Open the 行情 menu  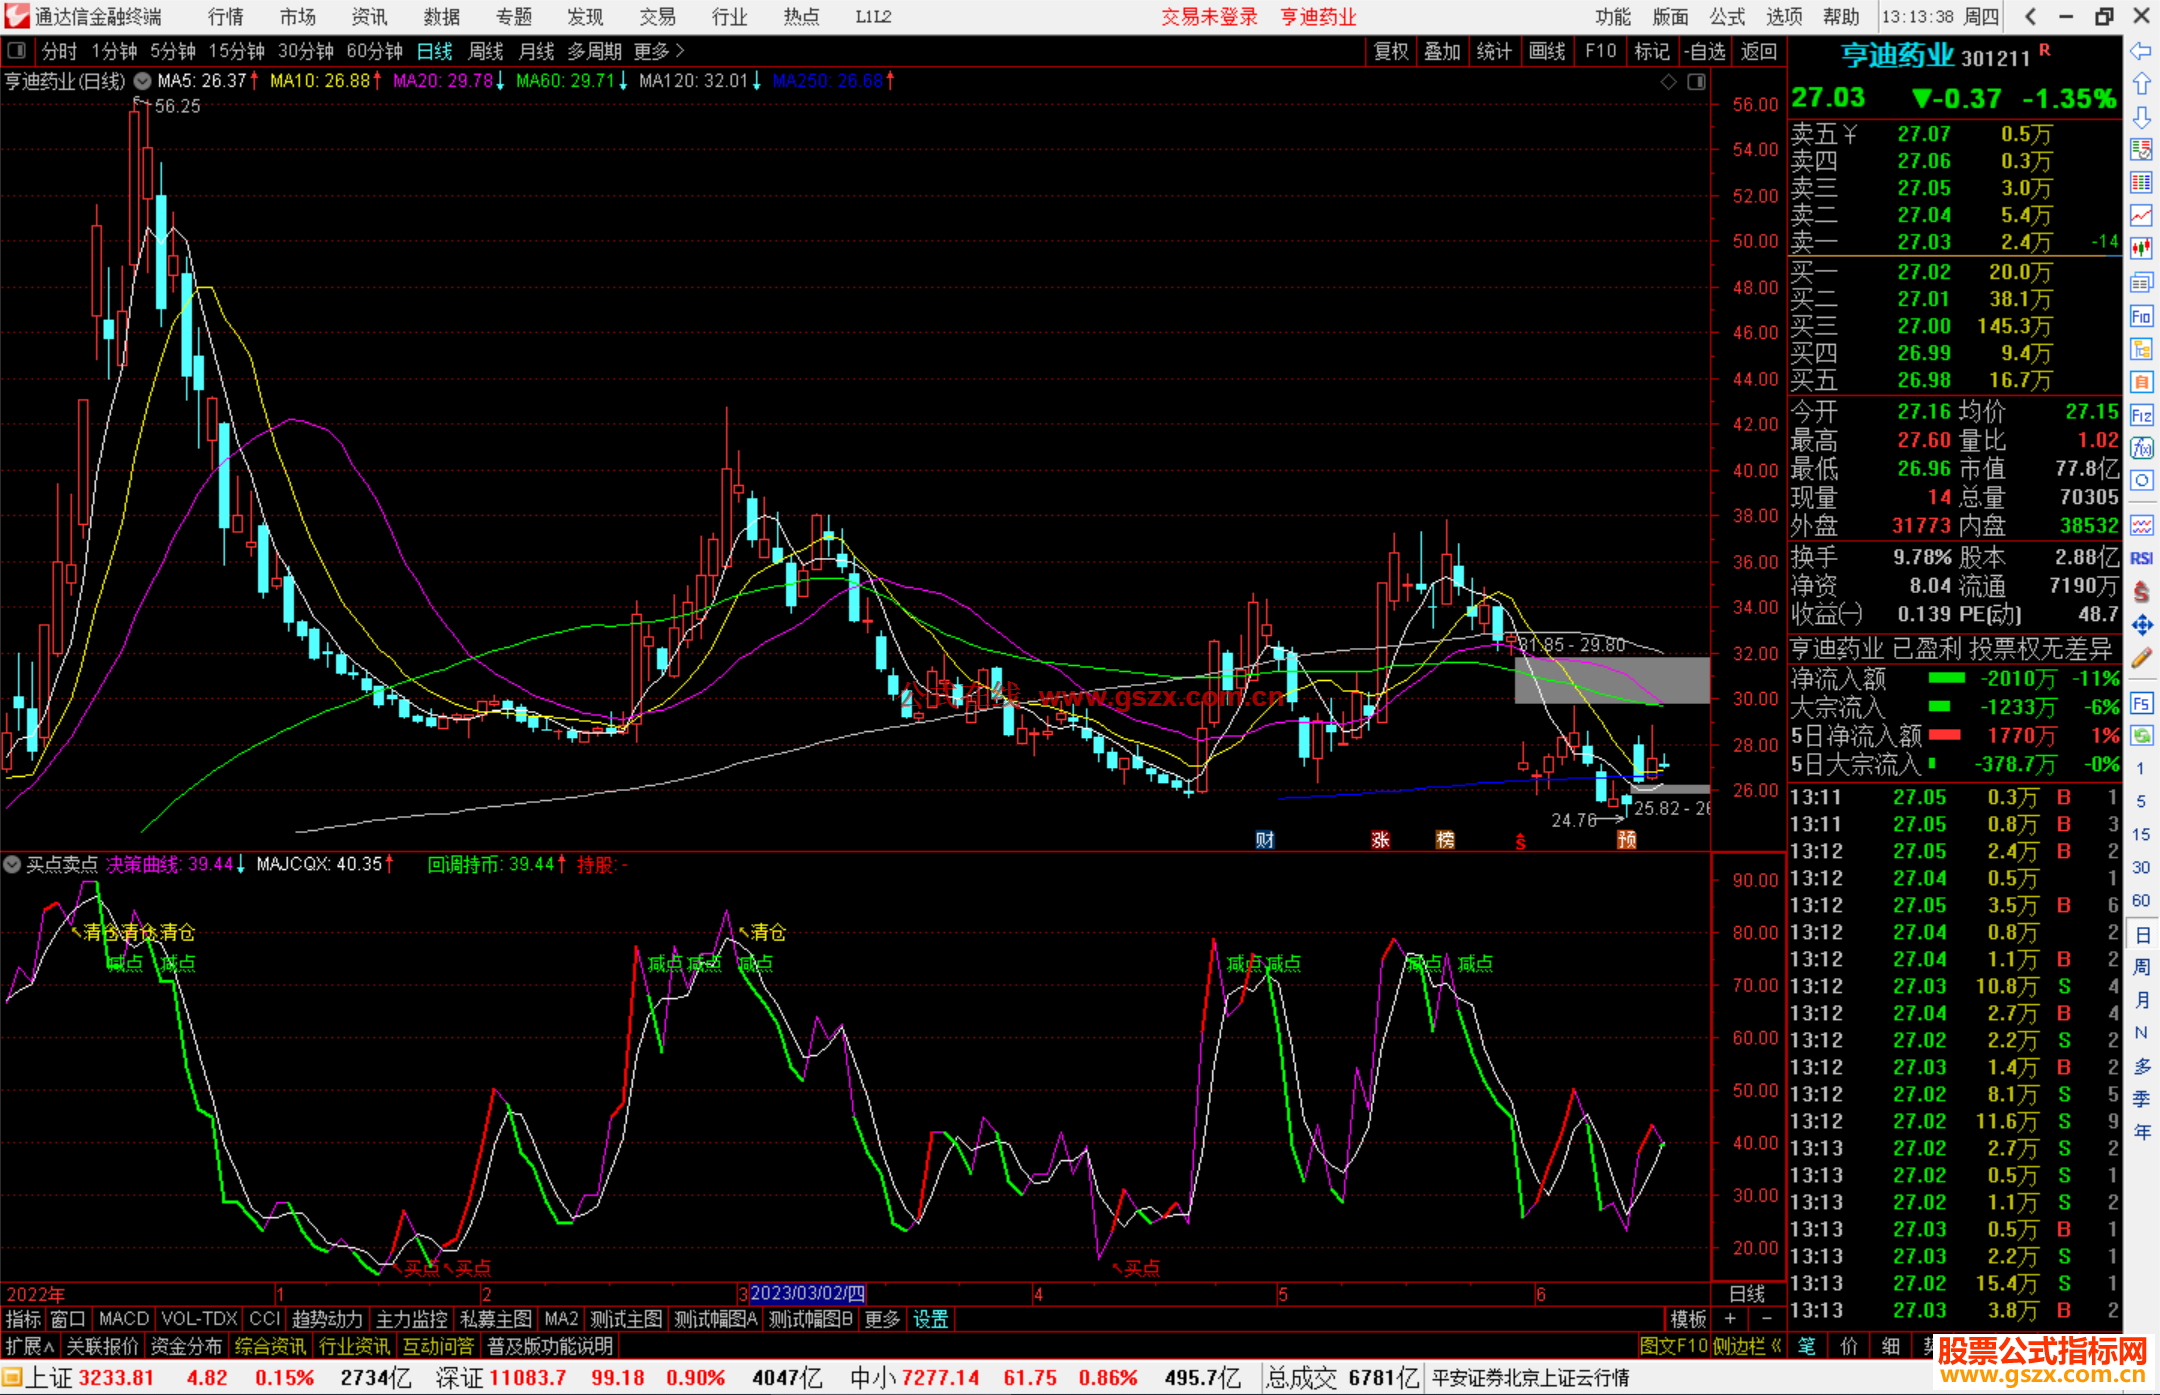[x=226, y=17]
